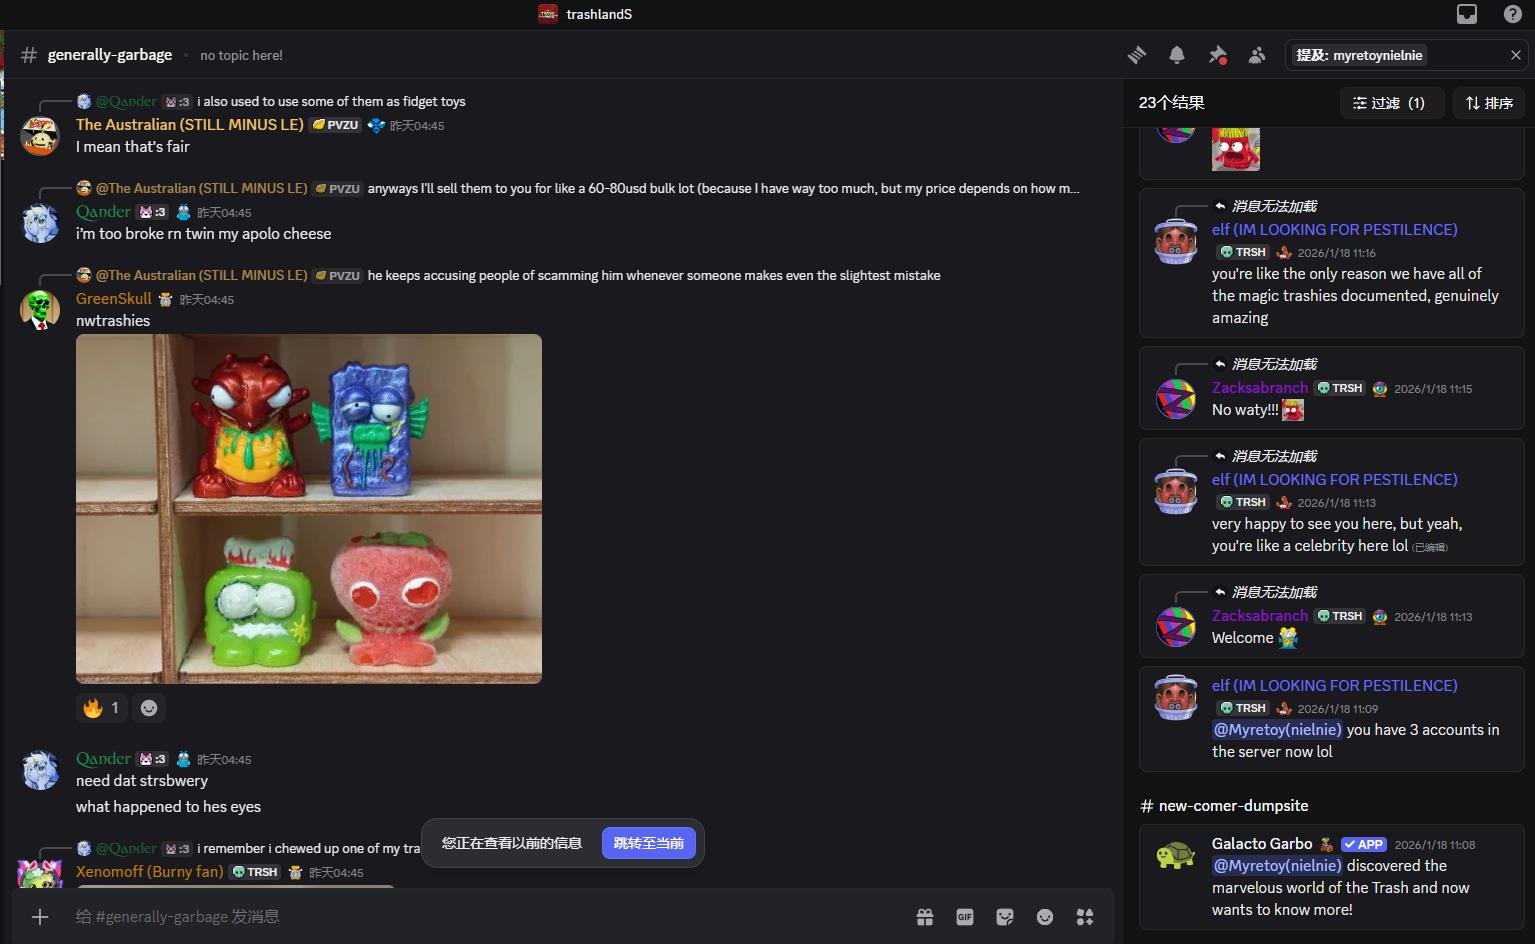Screen dimensions: 1535x944
Task: Open the 排序 sort dropdown
Action: [1489, 103]
